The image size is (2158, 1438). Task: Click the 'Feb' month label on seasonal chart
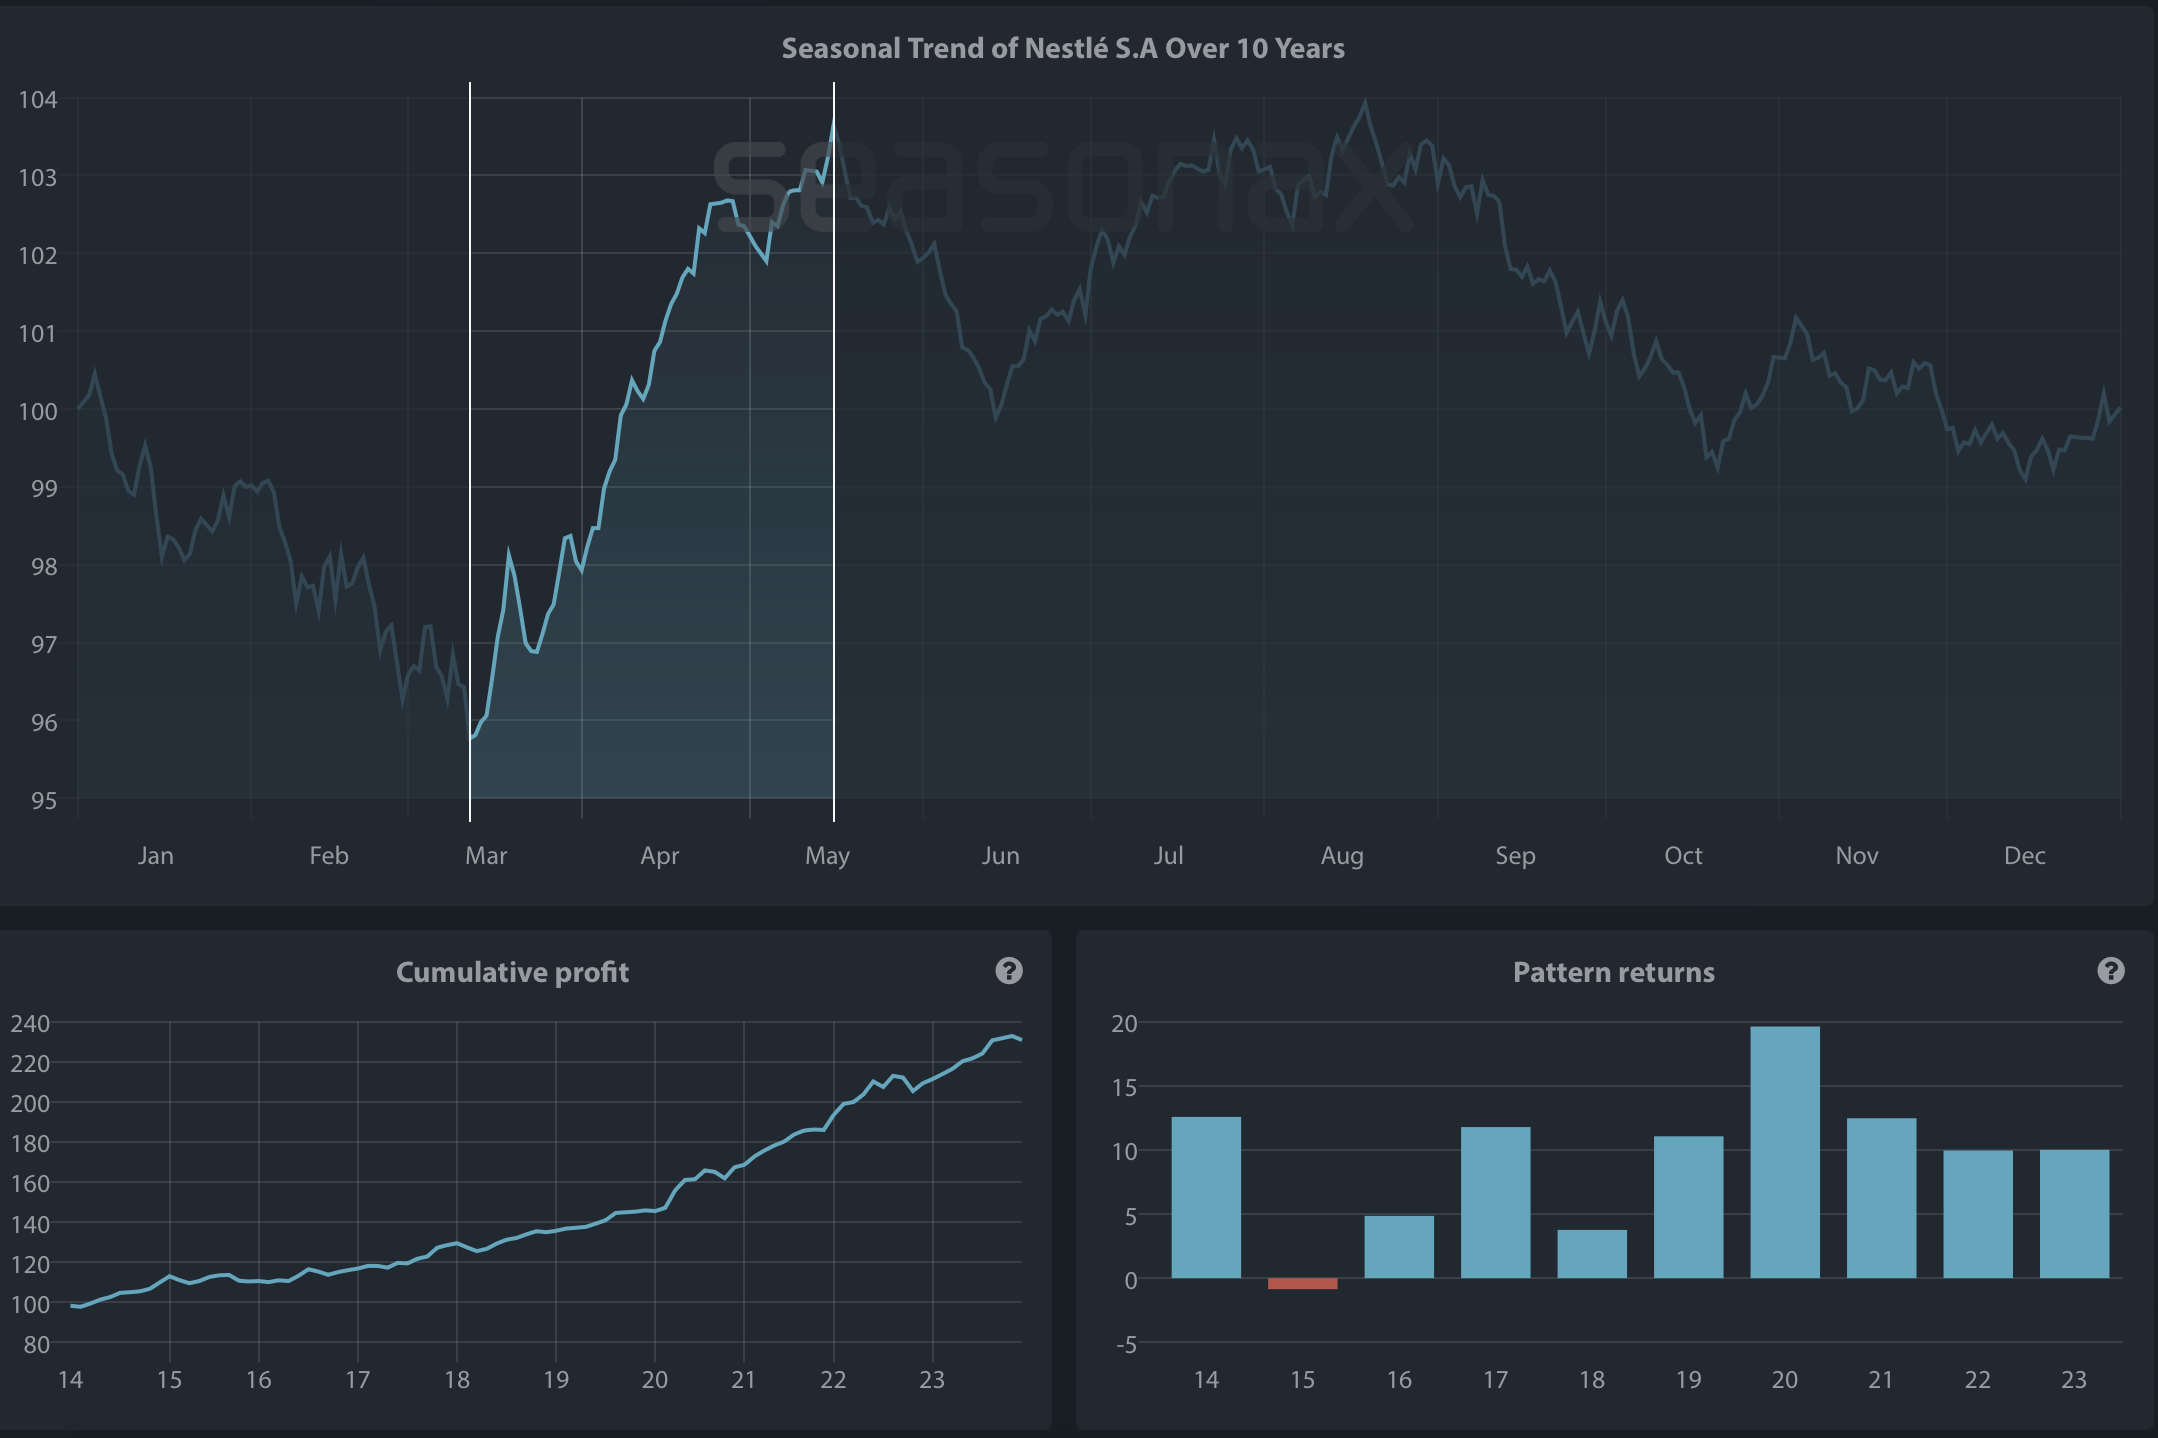(329, 855)
